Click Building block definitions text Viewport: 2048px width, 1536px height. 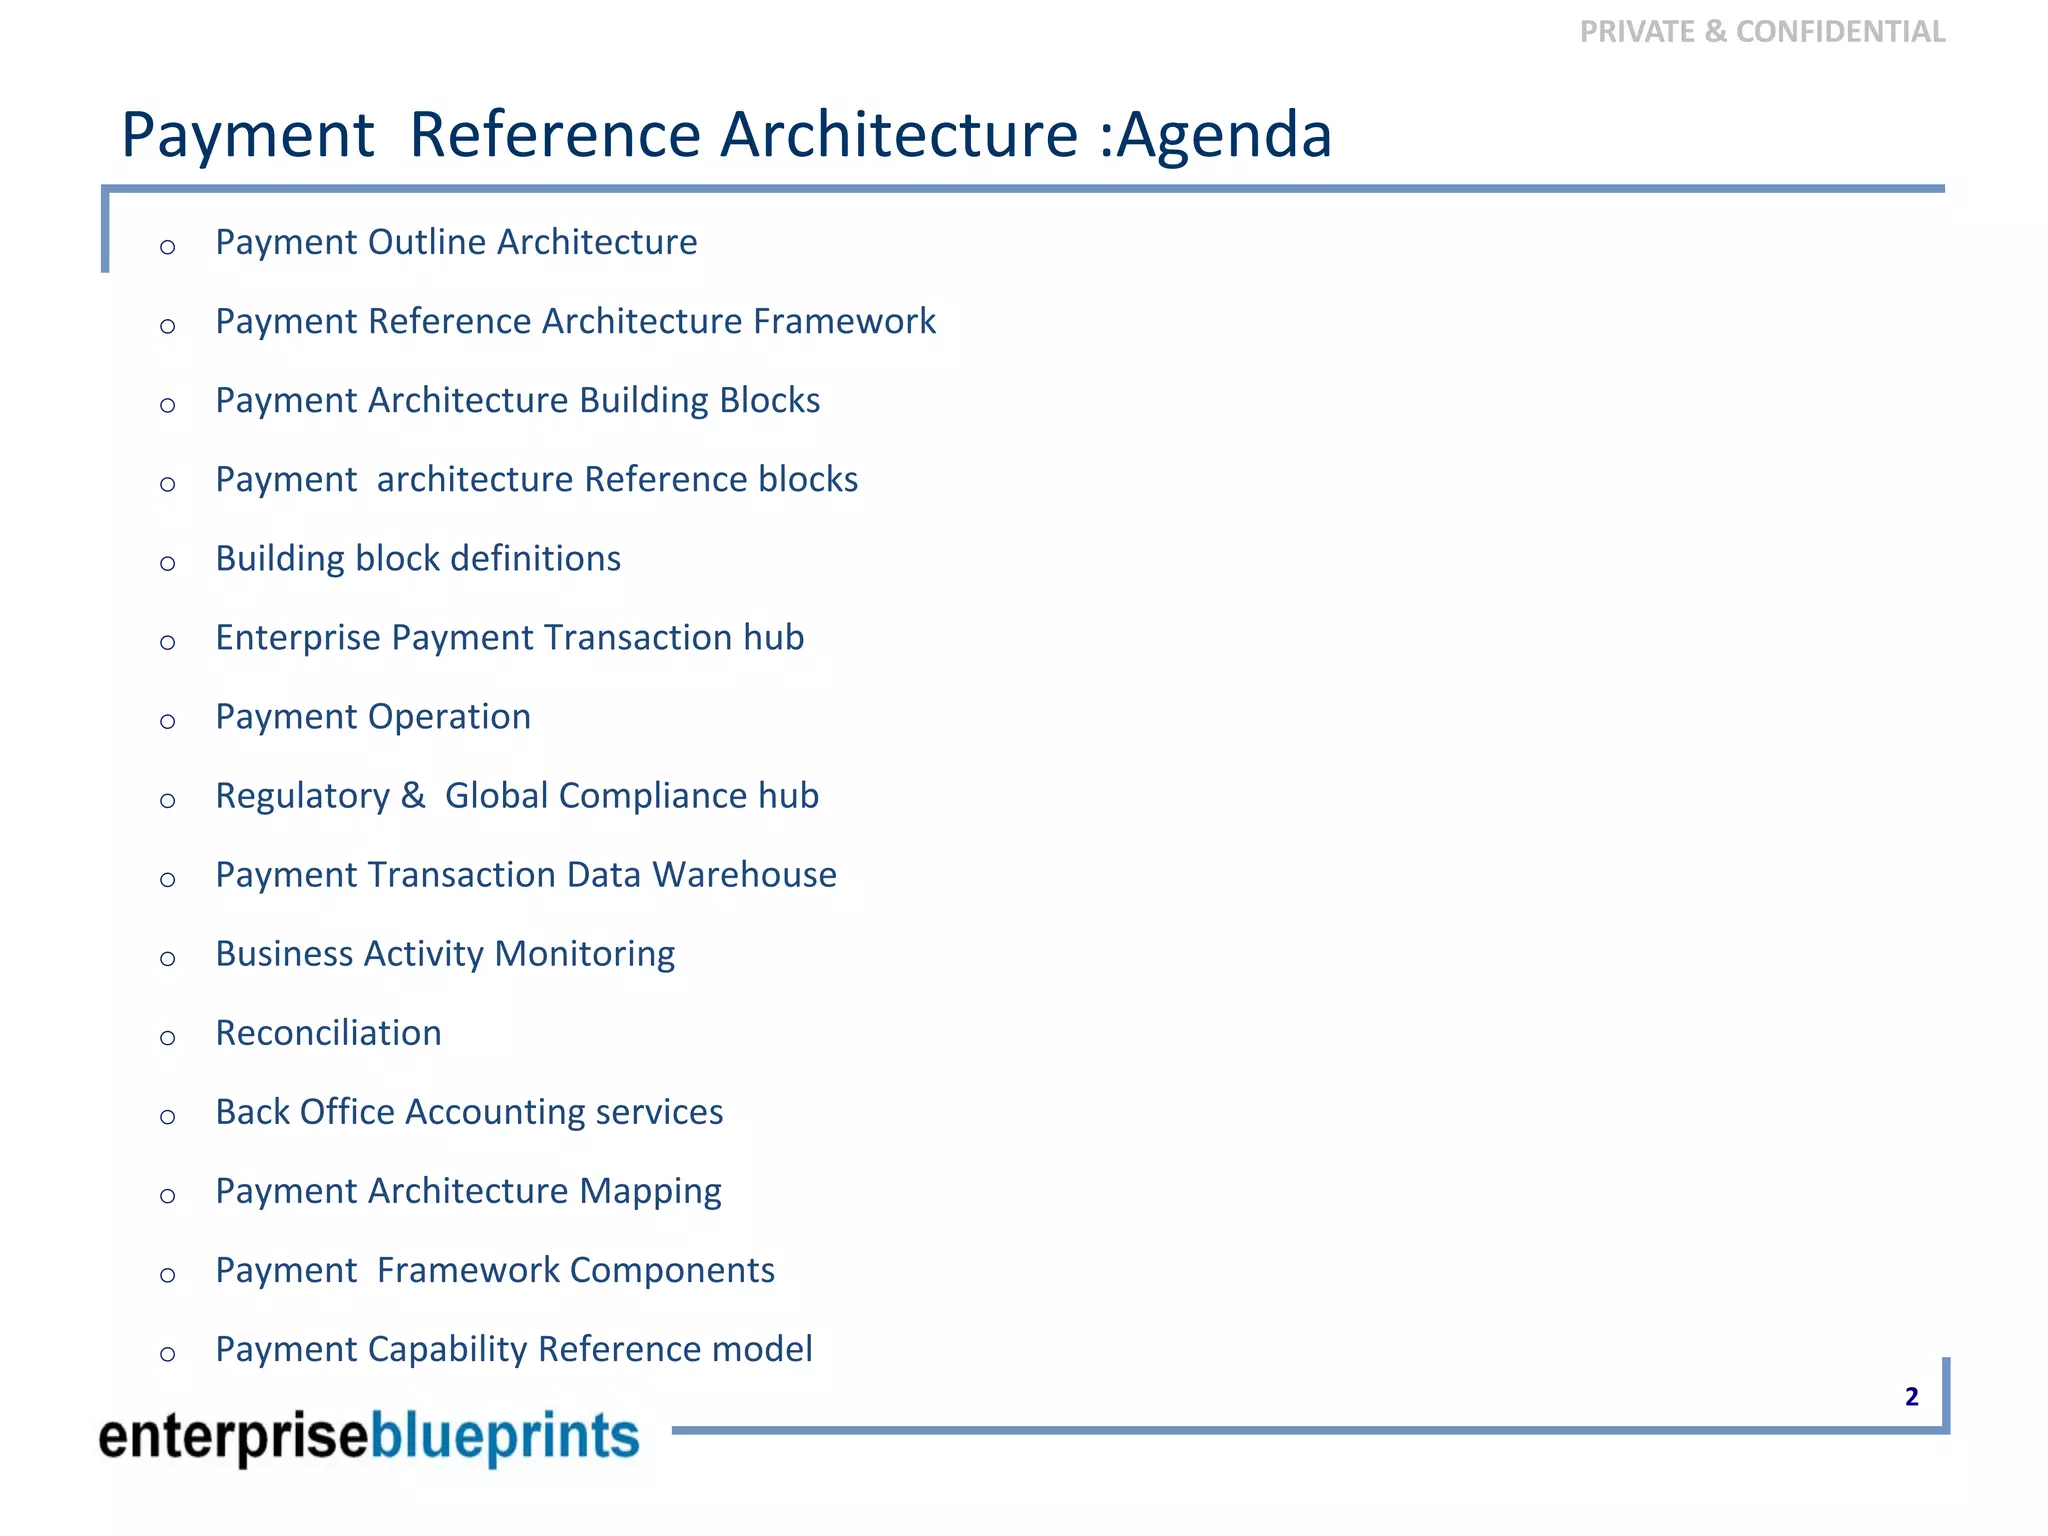coord(418,559)
